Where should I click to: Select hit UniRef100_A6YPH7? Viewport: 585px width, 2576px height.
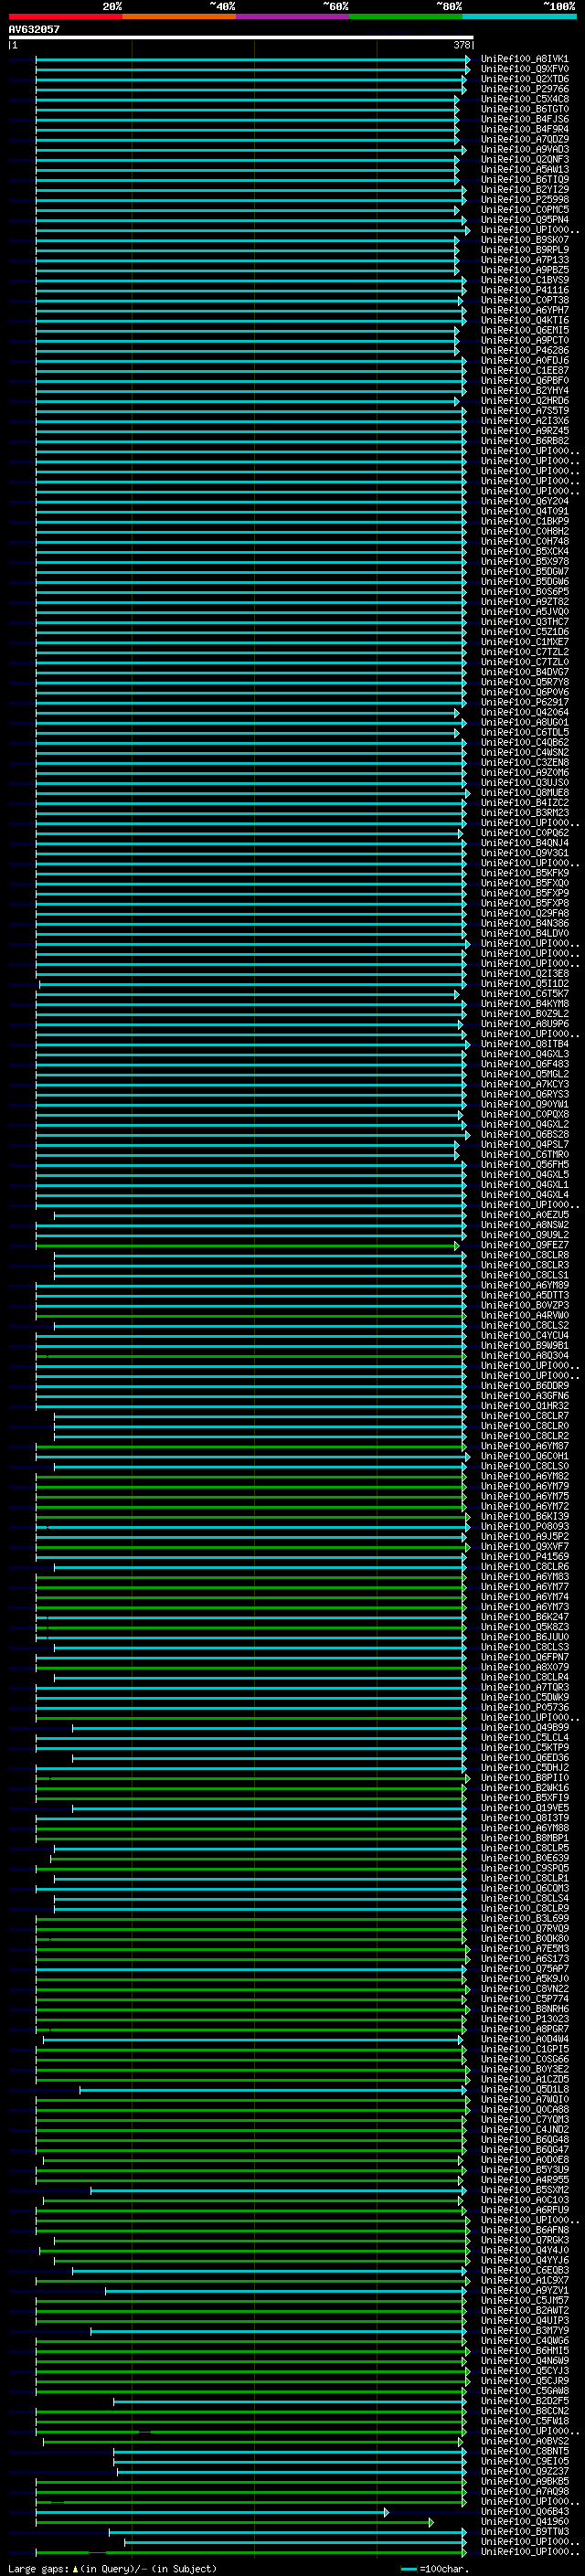pyautogui.click(x=525, y=310)
